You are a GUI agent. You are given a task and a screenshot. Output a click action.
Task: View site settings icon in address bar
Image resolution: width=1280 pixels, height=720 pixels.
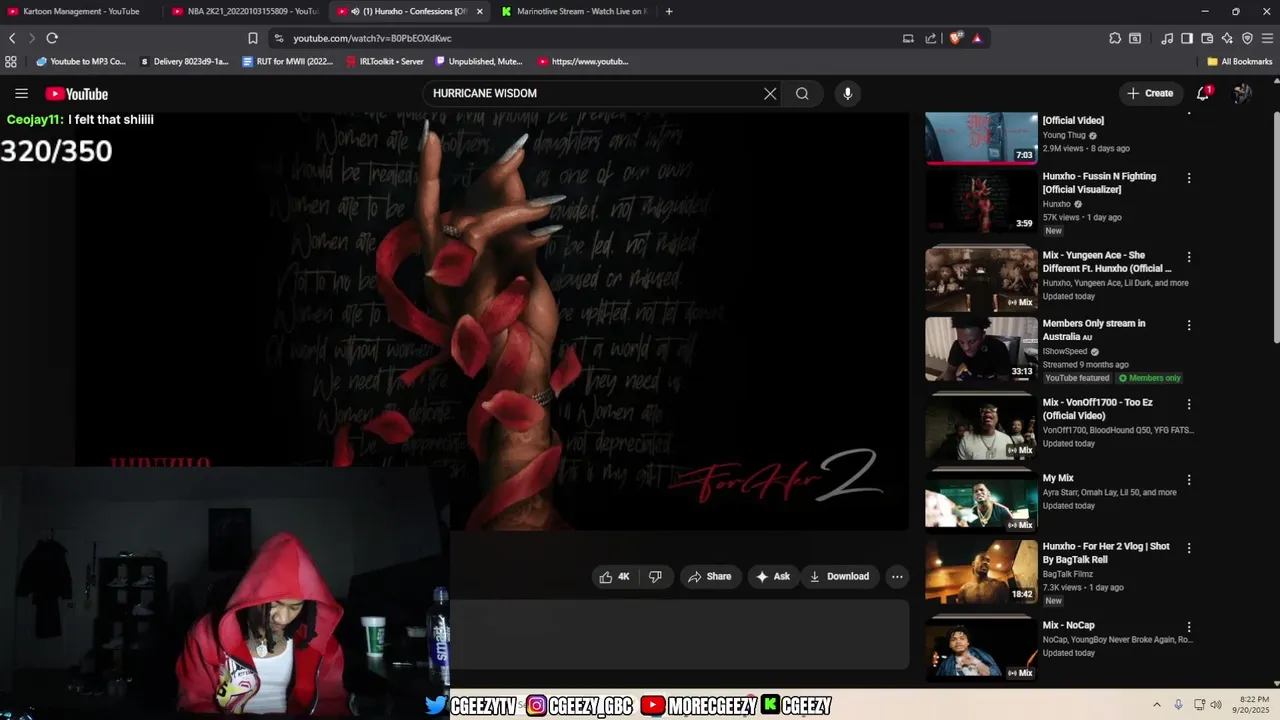coord(278,38)
